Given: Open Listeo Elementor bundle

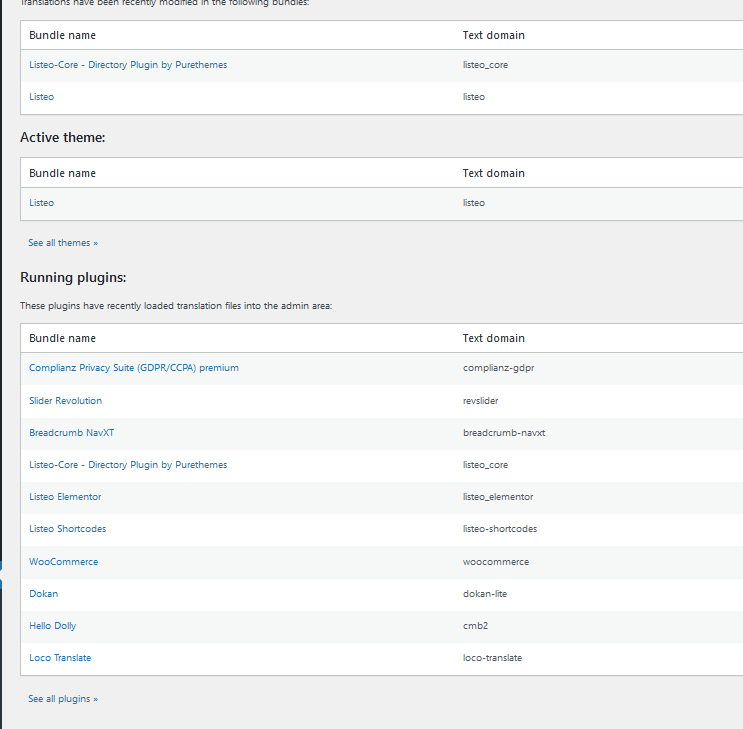Looking at the screenshot, I should (65, 497).
